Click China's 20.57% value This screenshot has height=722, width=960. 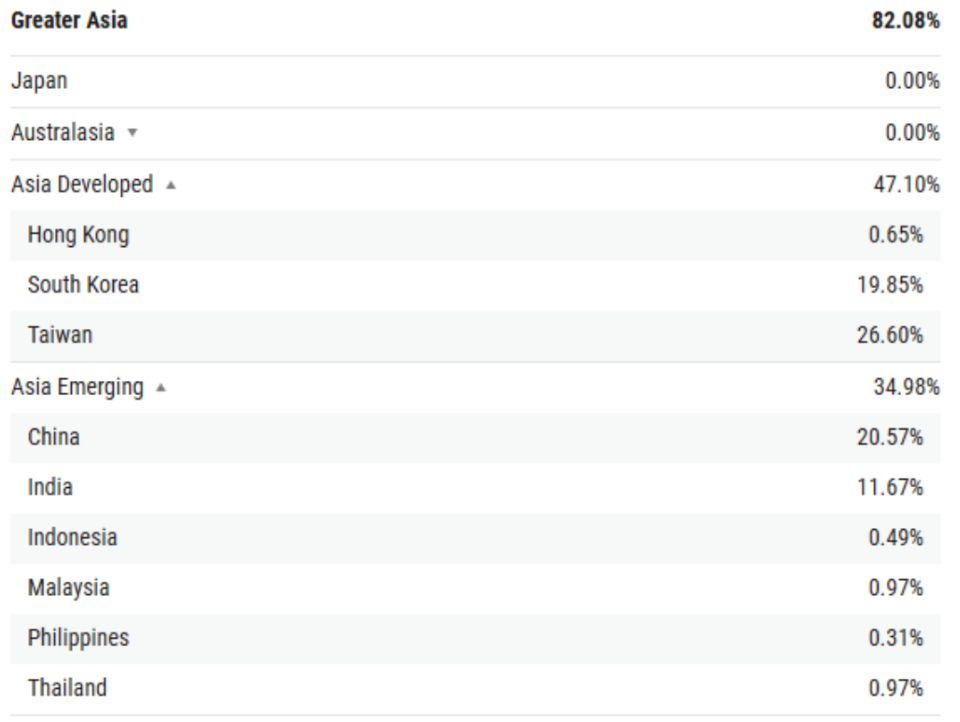(x=890, y=437)
